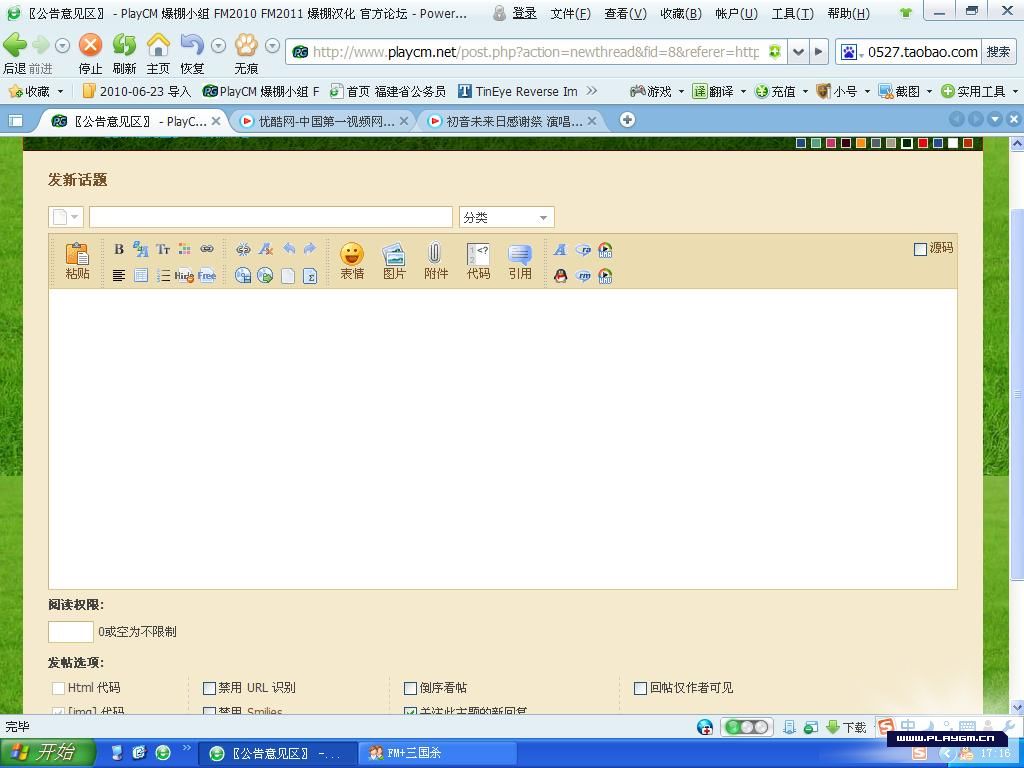
Task: Open the address bar history dropdown
Action: (x=798, y=52)
